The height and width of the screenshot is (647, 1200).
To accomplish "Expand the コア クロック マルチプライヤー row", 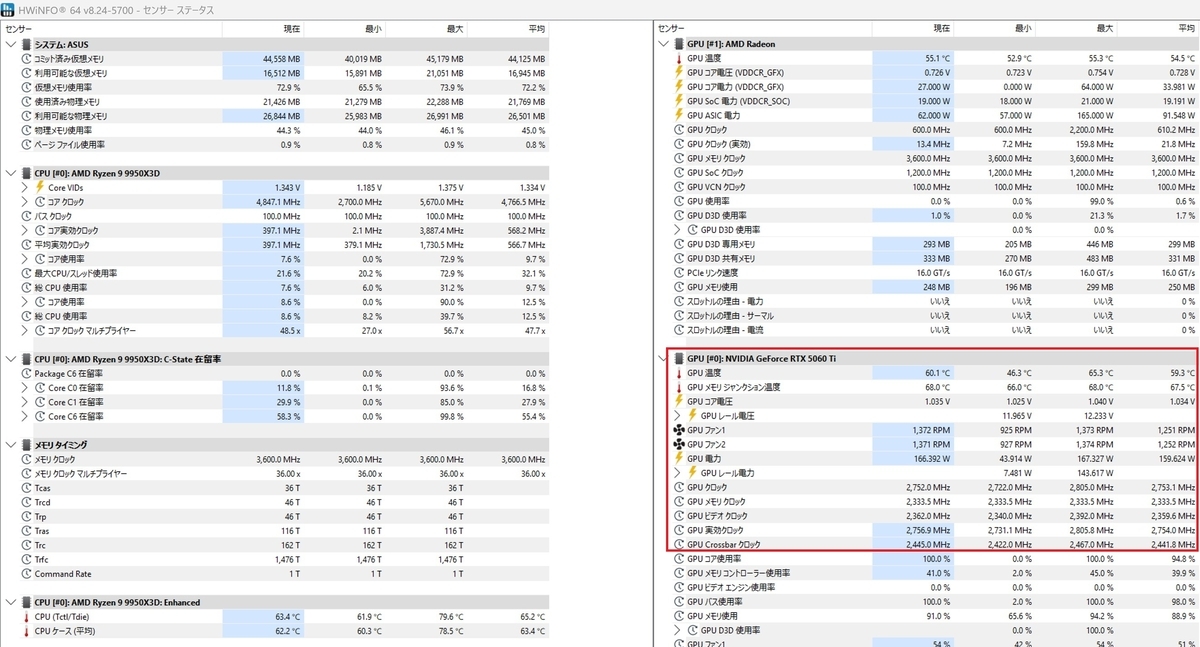I will pyautogui.click(x=26, y=330).
